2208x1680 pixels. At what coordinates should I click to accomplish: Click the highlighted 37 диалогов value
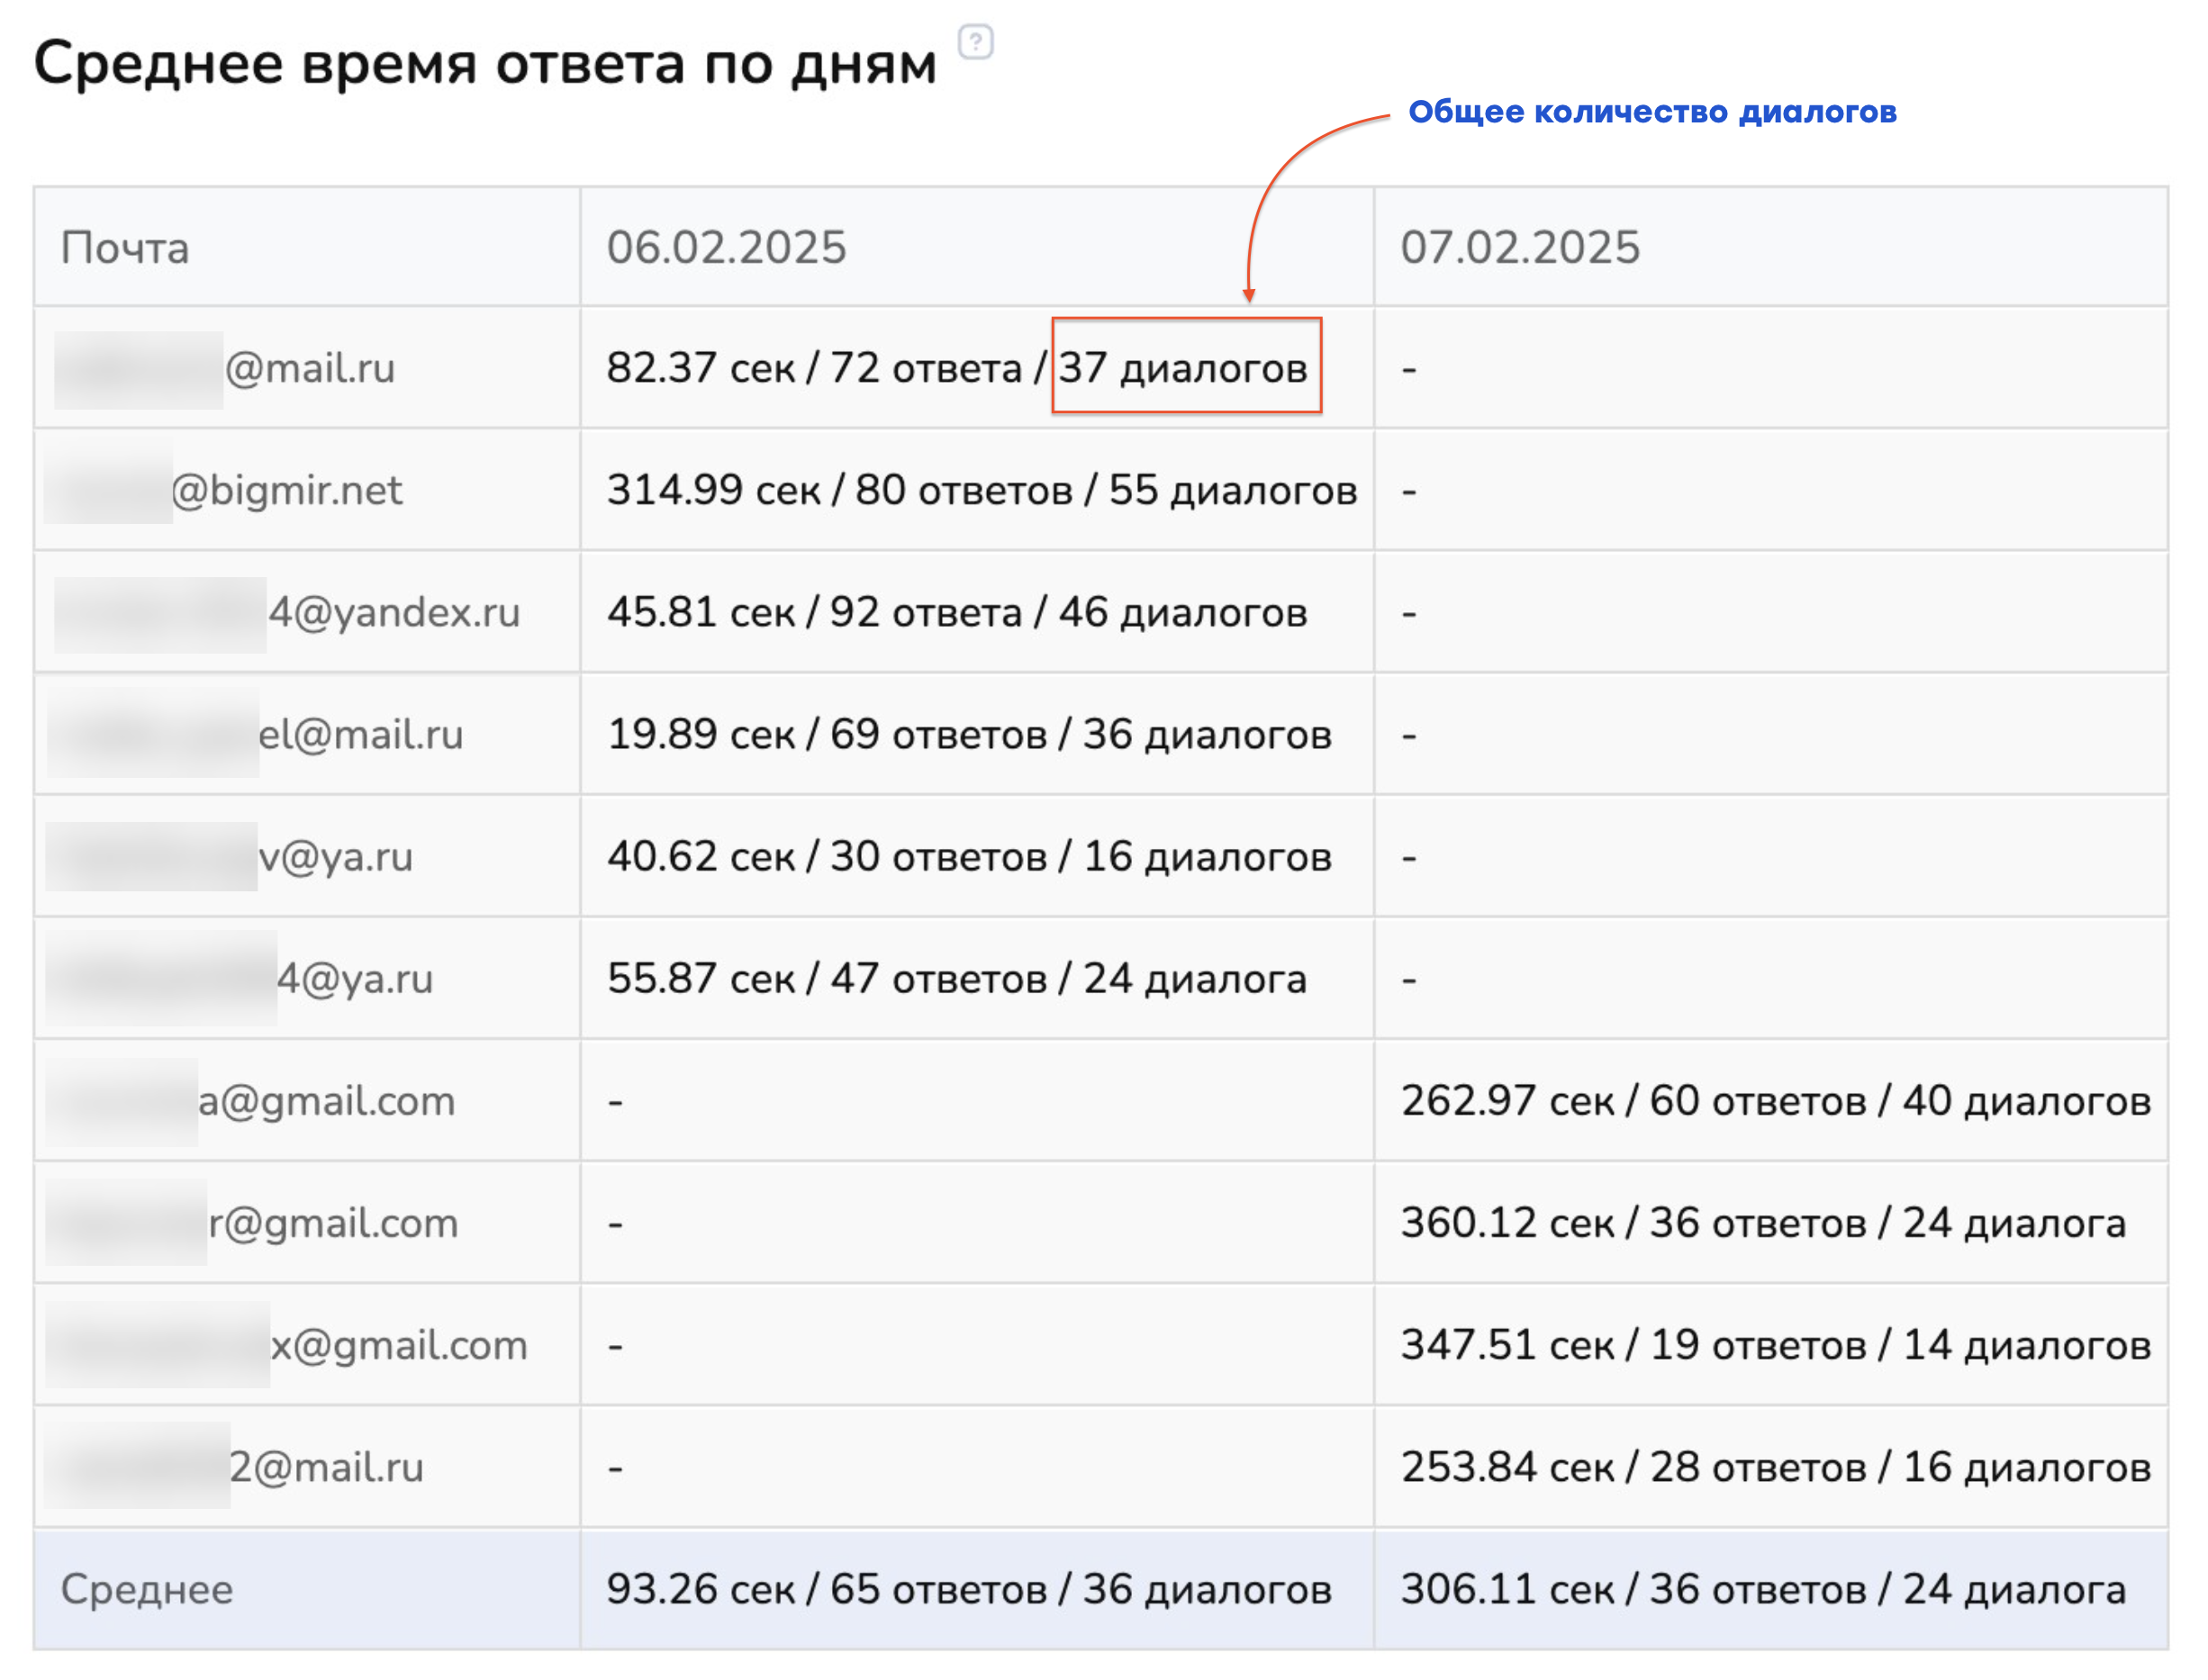(1185, 367)
